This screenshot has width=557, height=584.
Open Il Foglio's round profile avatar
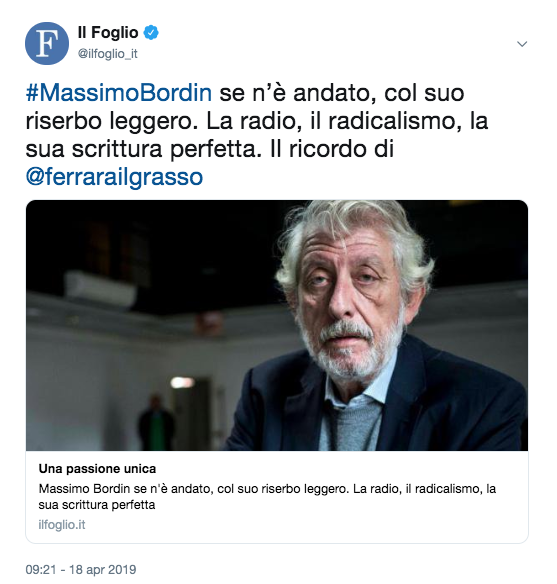click(47, 43)
